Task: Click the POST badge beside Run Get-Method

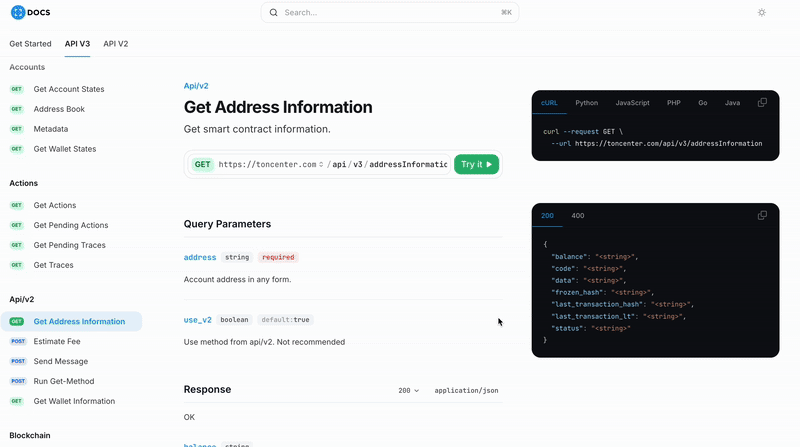Action: click(18, 381)
